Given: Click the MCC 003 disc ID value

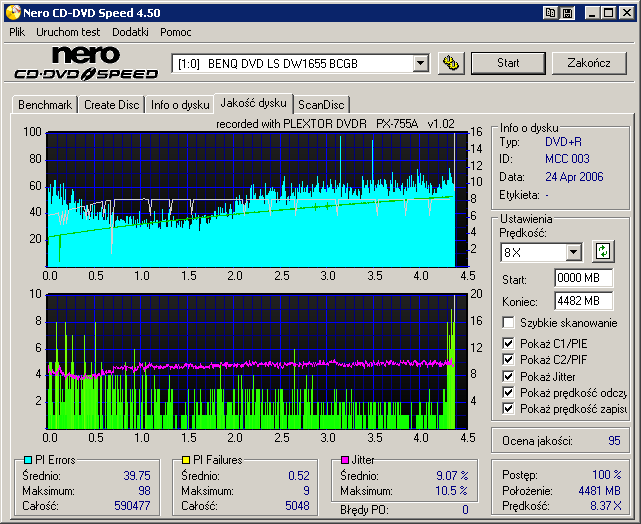Looking at the screenshot, I should (567, 159).
